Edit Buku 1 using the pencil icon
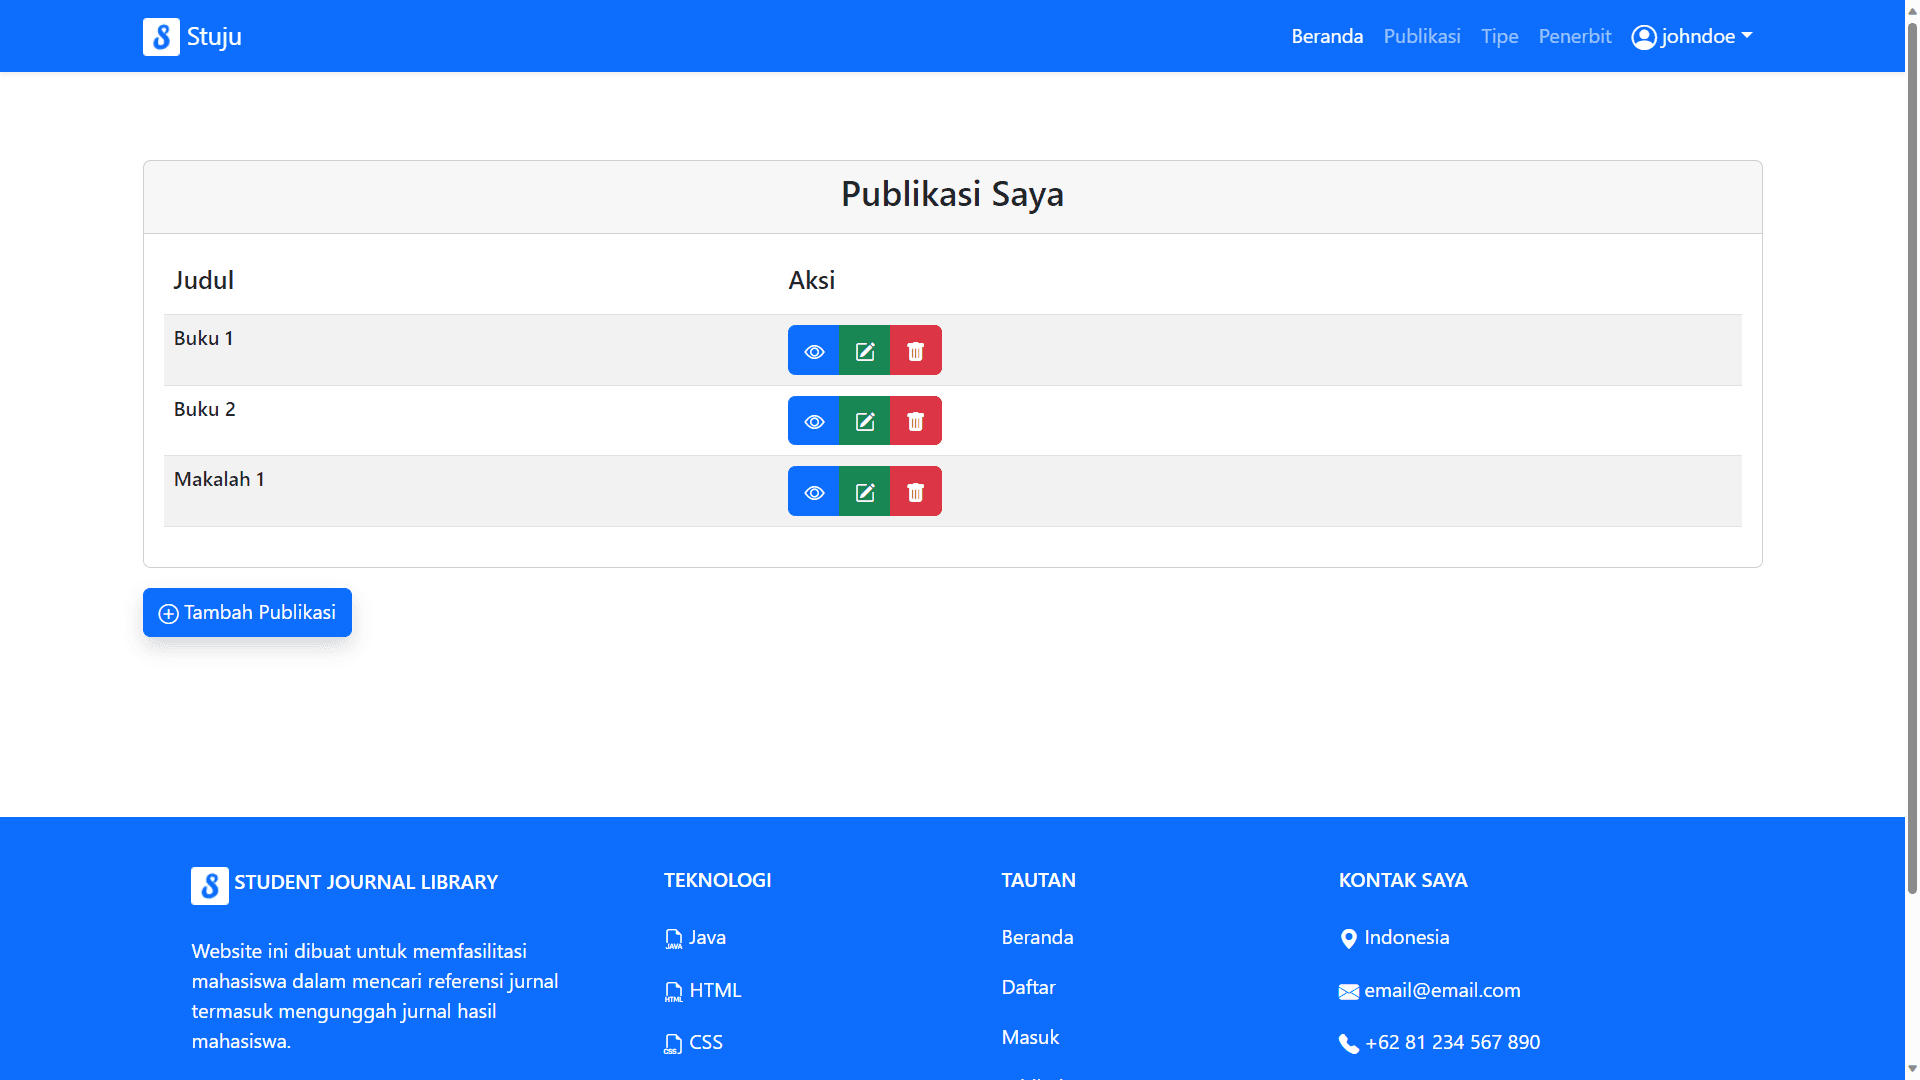The height and width of the screenshot is (1080, 1920). click(865, 351)
